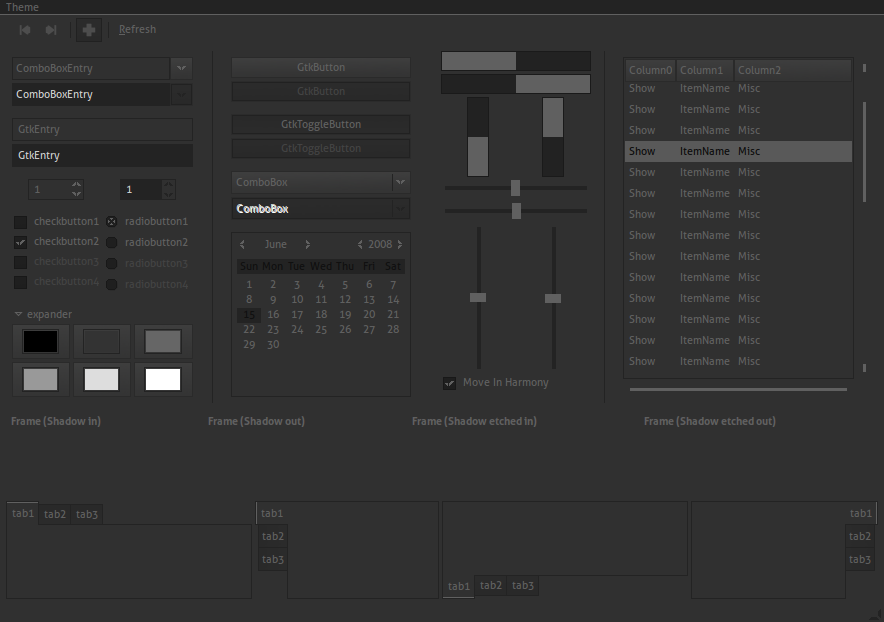Screen dimensions: 884x622
Task: Click the left vertical slider handle
Action: [478, 297]
